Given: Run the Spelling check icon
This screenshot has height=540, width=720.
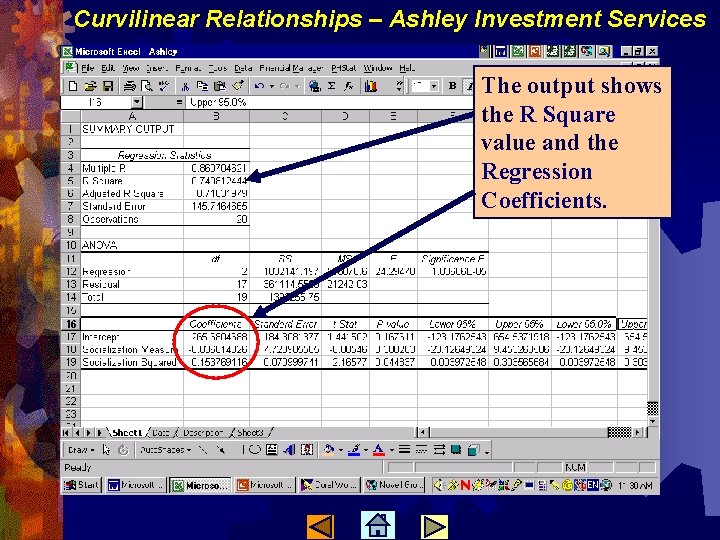Looking at the screenshot, I should tap(163, 86).
